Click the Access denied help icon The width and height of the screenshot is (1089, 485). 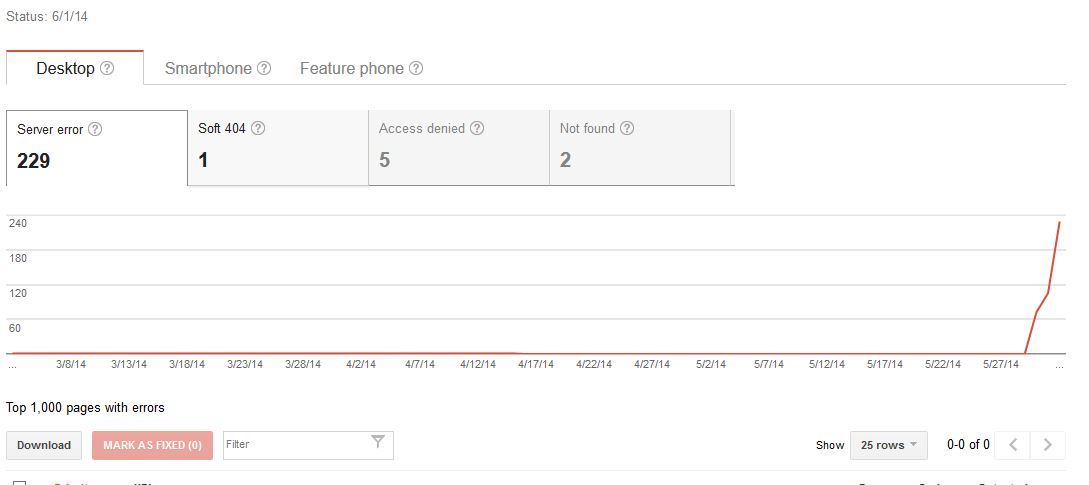pos(477,128)
